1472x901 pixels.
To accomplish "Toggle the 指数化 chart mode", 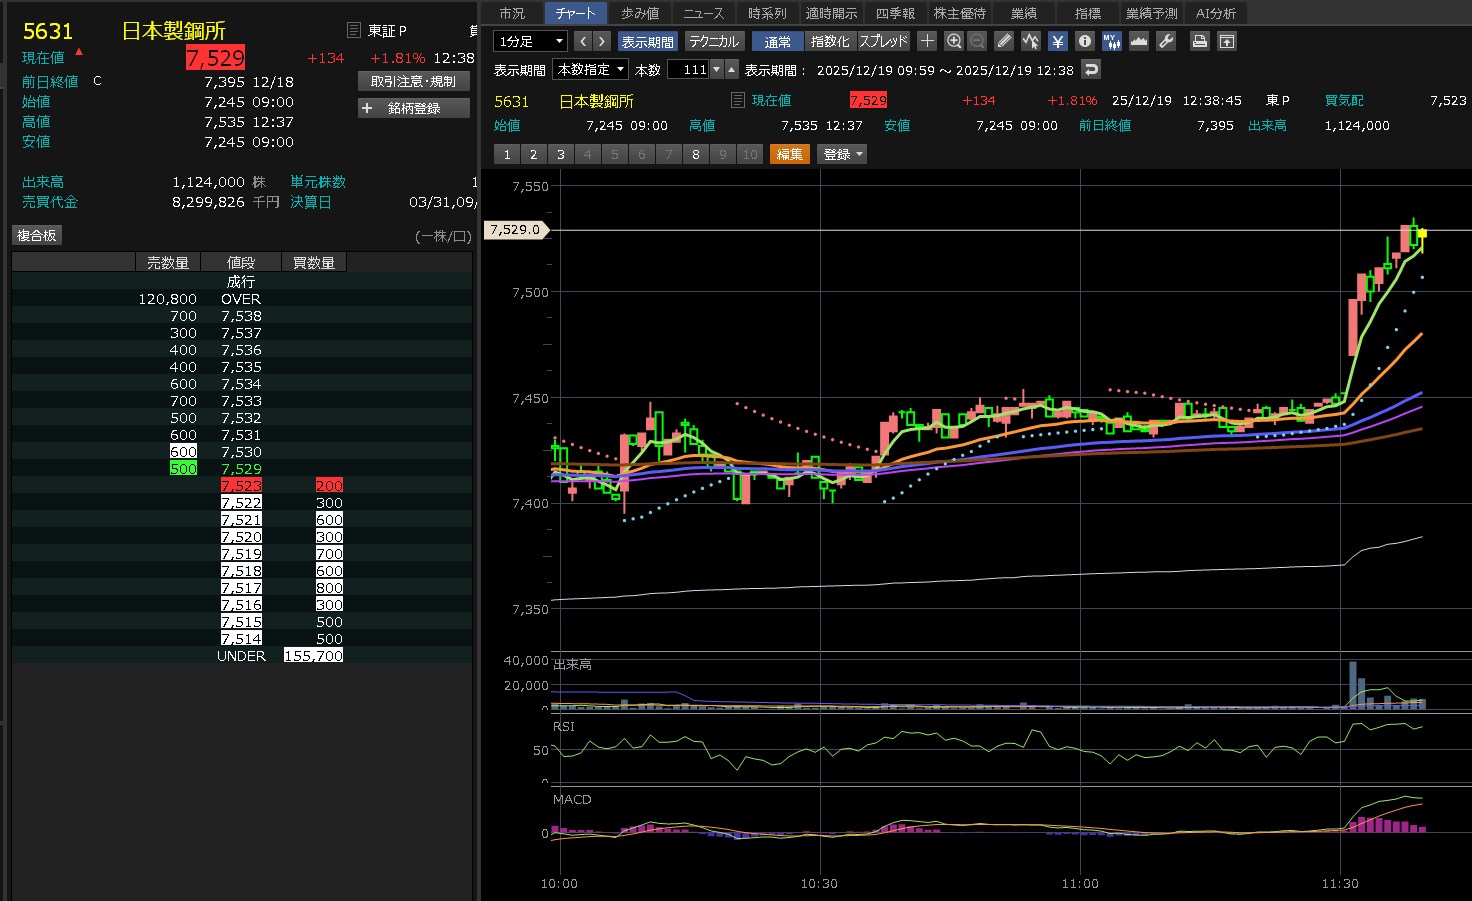I will tap(830, 41).
